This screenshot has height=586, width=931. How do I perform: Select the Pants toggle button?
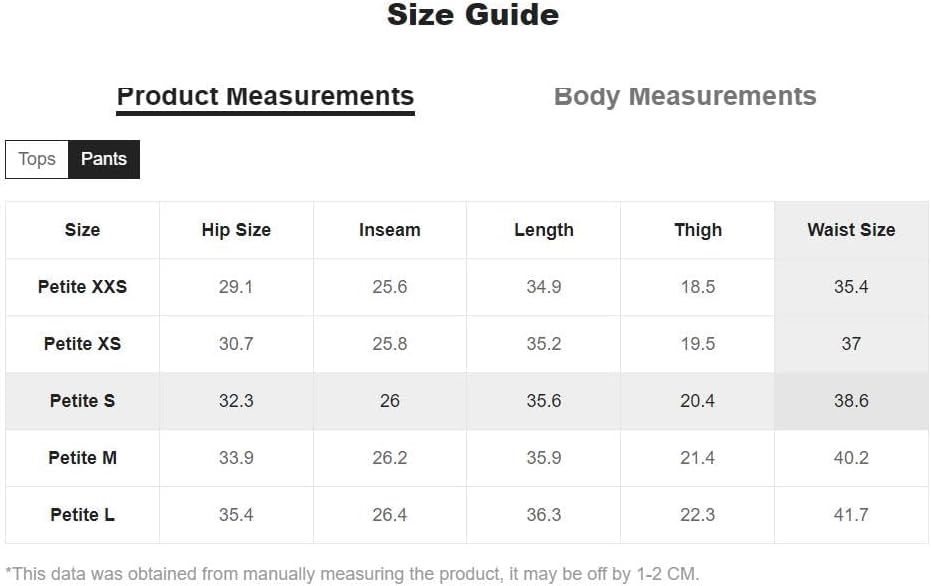(104, 159)
